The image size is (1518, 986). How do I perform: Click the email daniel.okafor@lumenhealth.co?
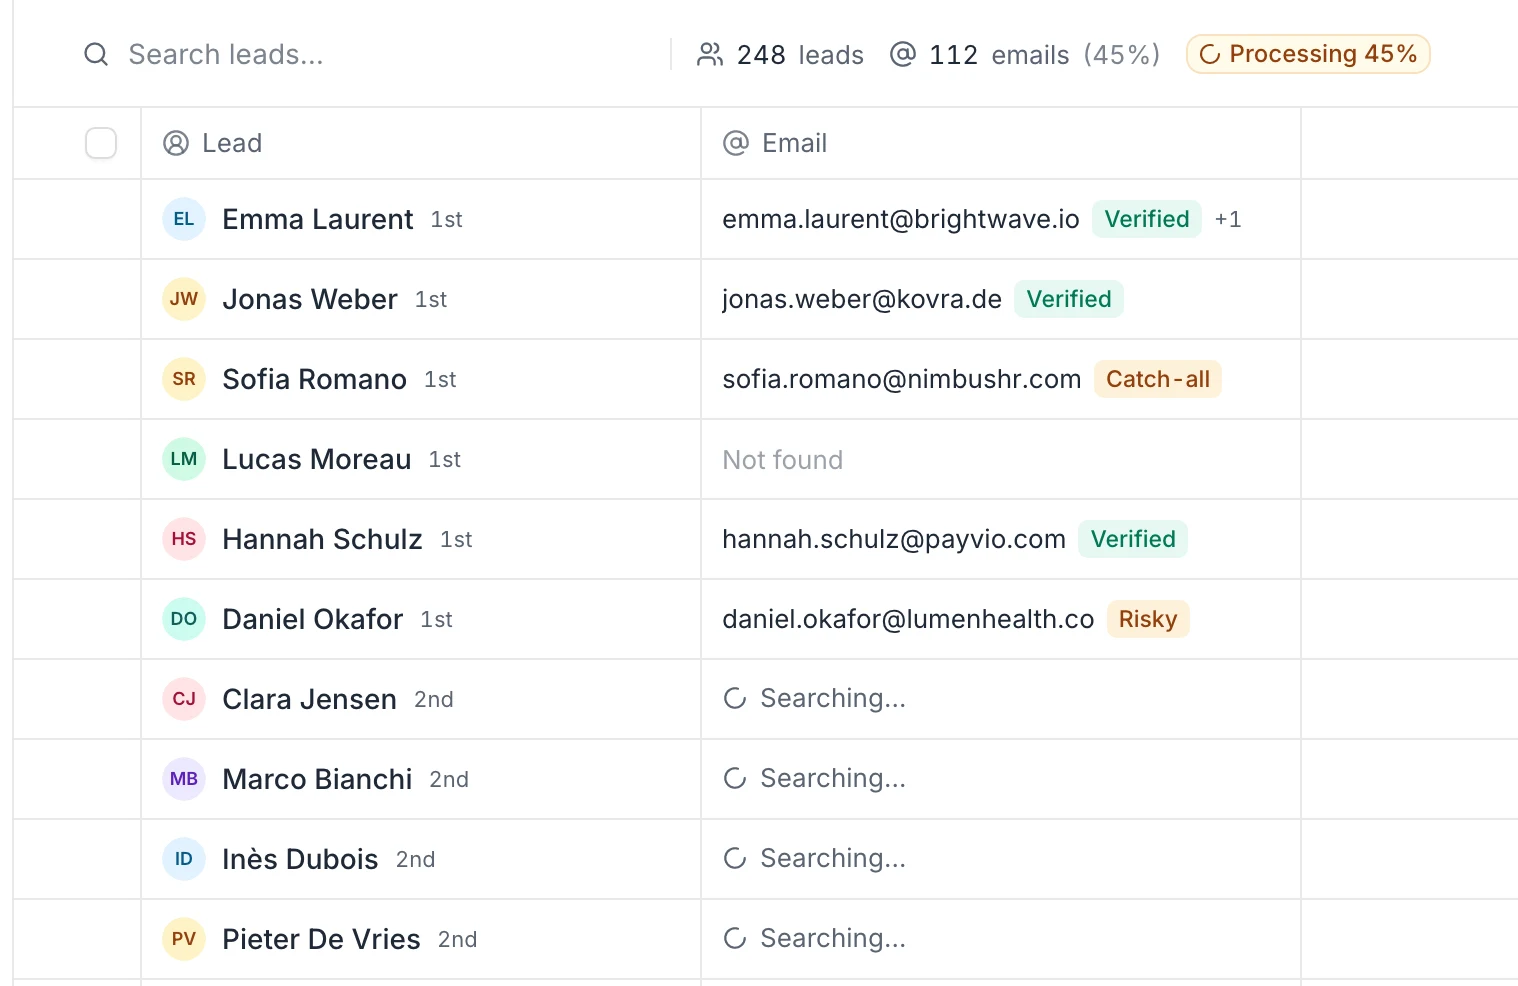[x=908, y=619]
